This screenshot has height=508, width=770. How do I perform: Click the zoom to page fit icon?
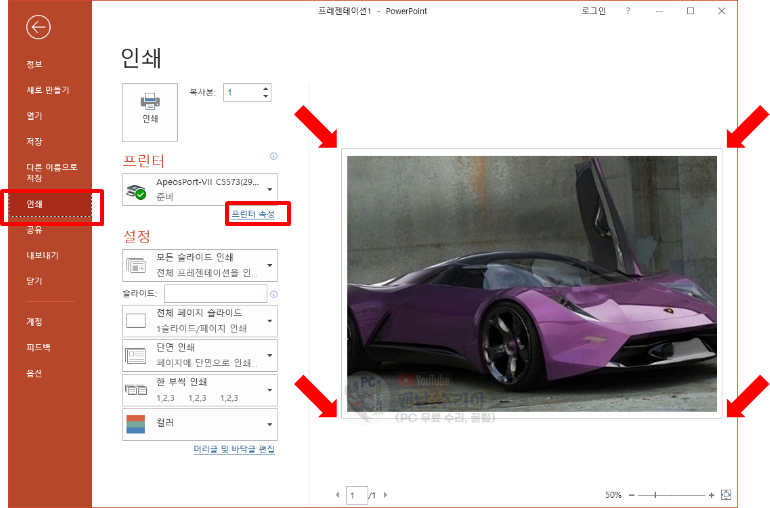click(726, 495)
